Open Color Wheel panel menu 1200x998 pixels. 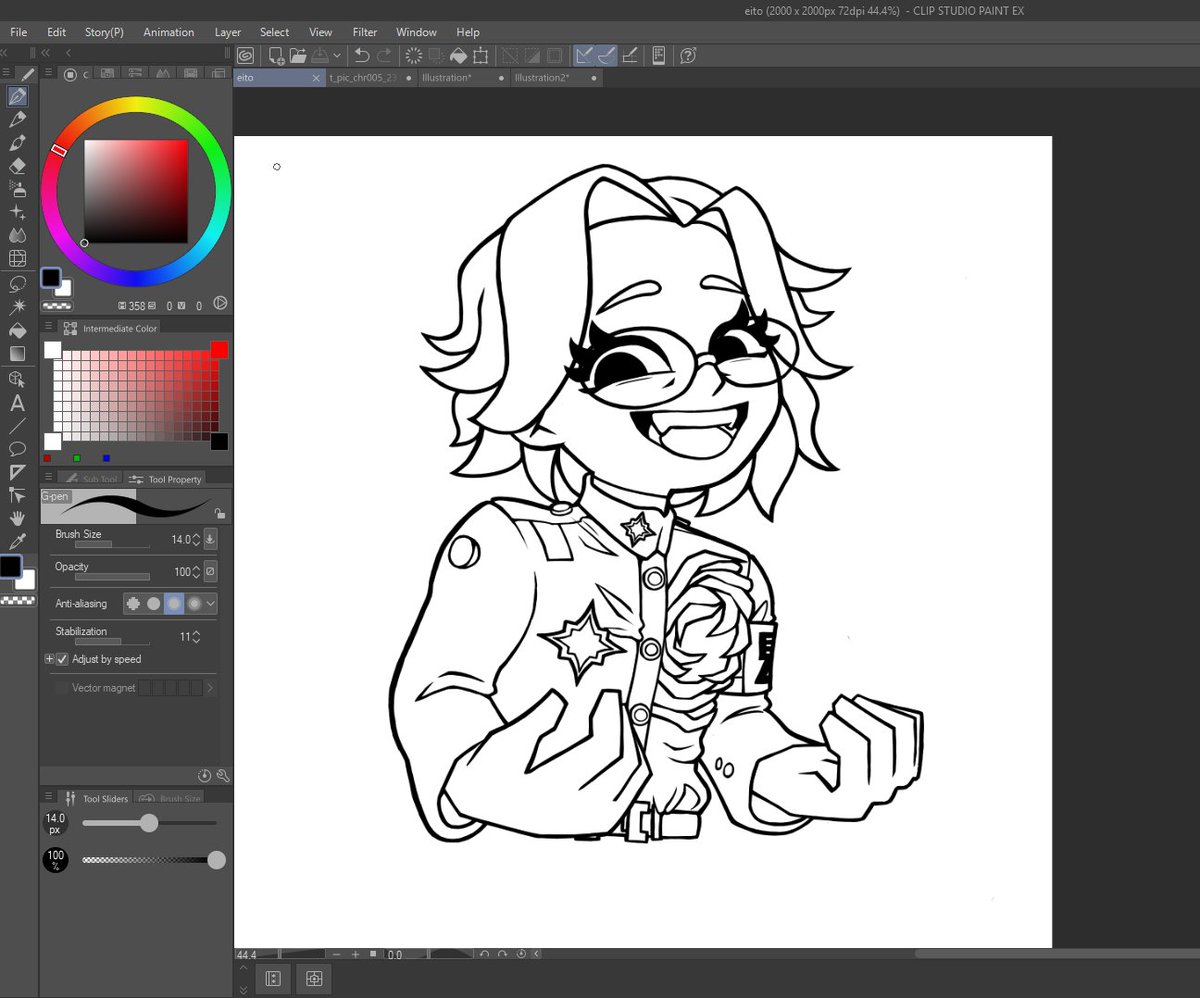46,74
